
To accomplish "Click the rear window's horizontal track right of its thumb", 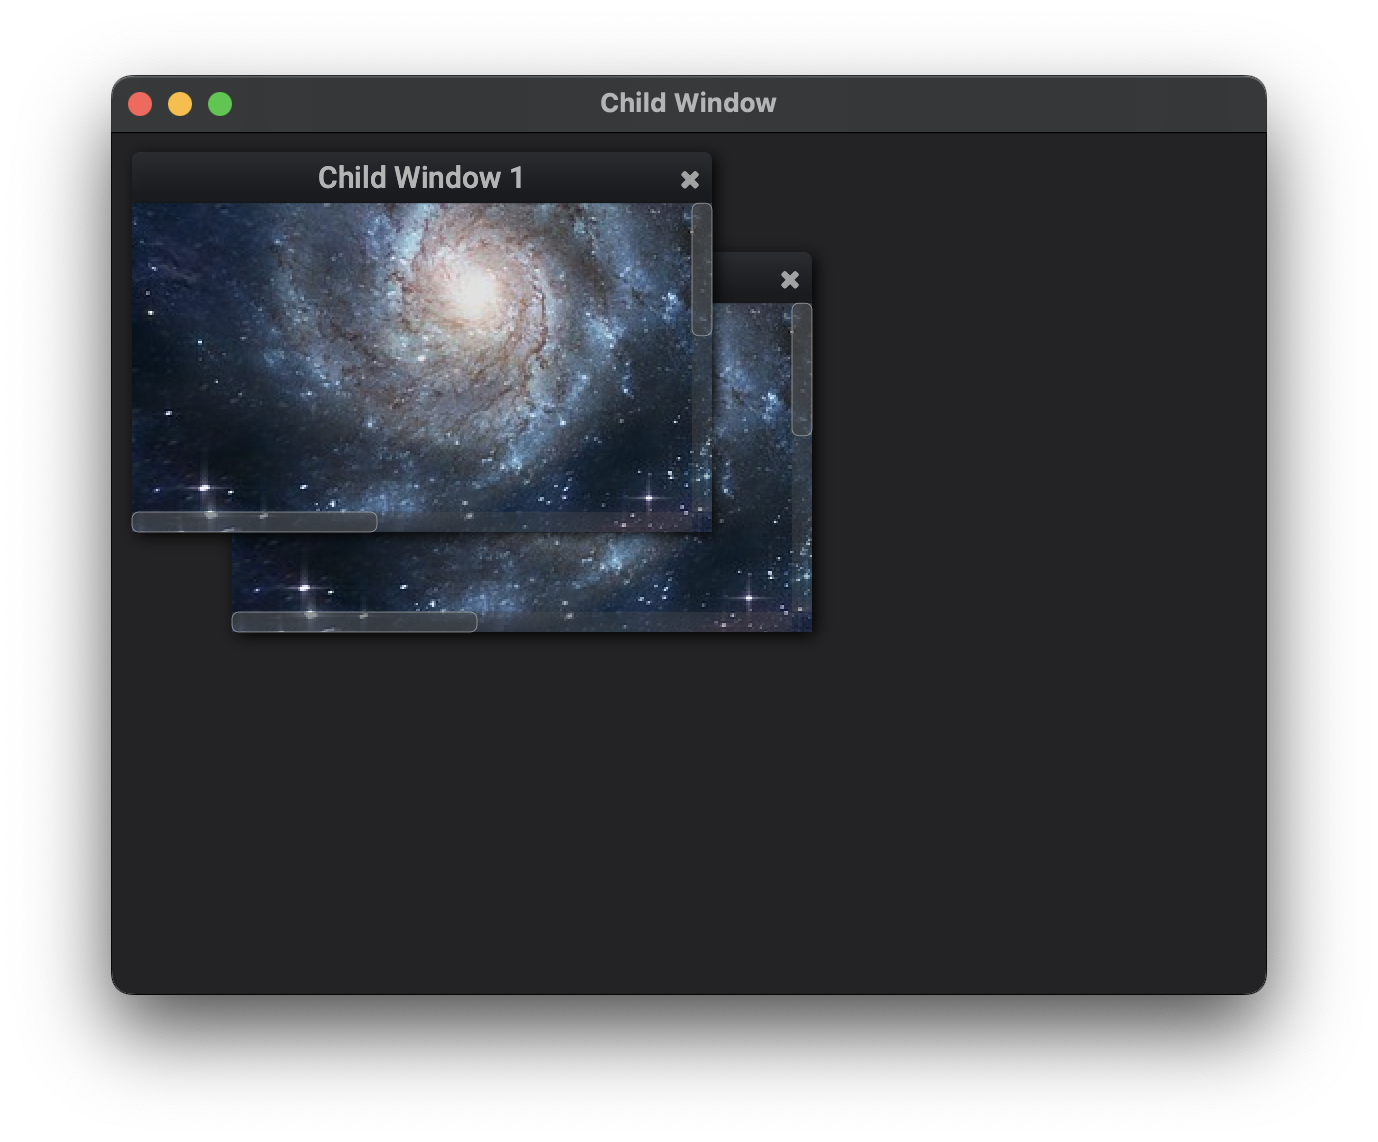I will coord(634,622).
